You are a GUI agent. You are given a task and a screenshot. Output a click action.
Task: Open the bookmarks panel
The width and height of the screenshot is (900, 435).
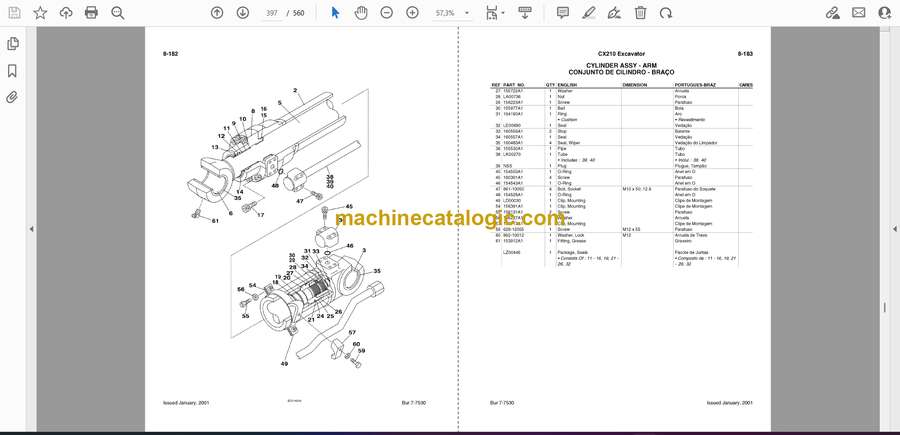(x=12, y=71)
